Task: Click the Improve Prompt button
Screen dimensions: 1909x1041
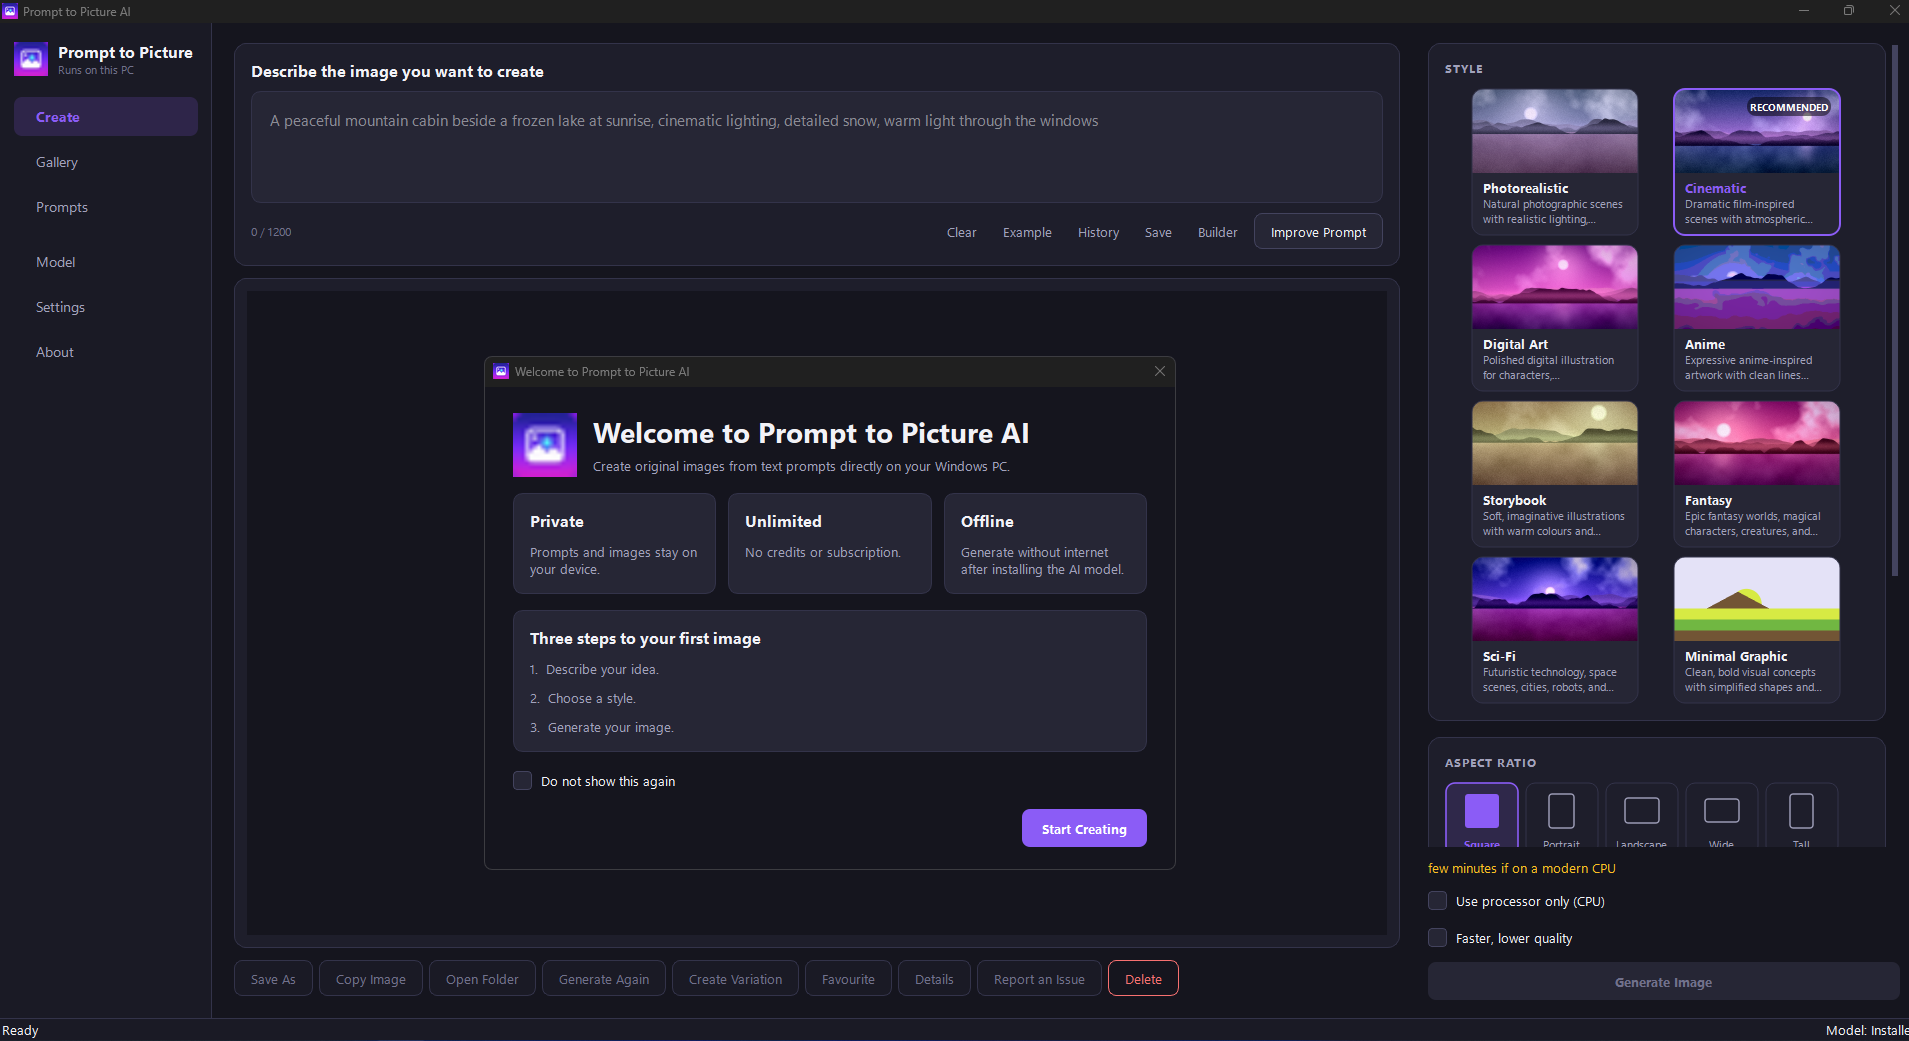Action: (1318, 232)
